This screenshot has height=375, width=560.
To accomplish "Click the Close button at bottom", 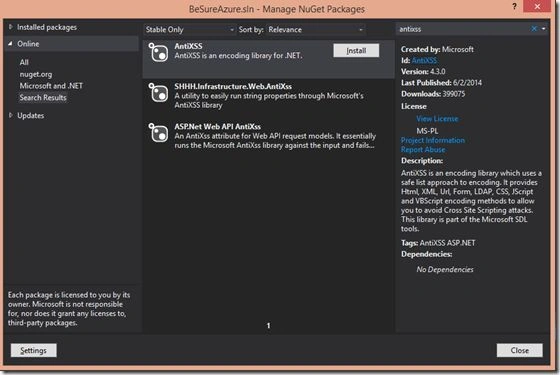I will click(x=520, y=350).
